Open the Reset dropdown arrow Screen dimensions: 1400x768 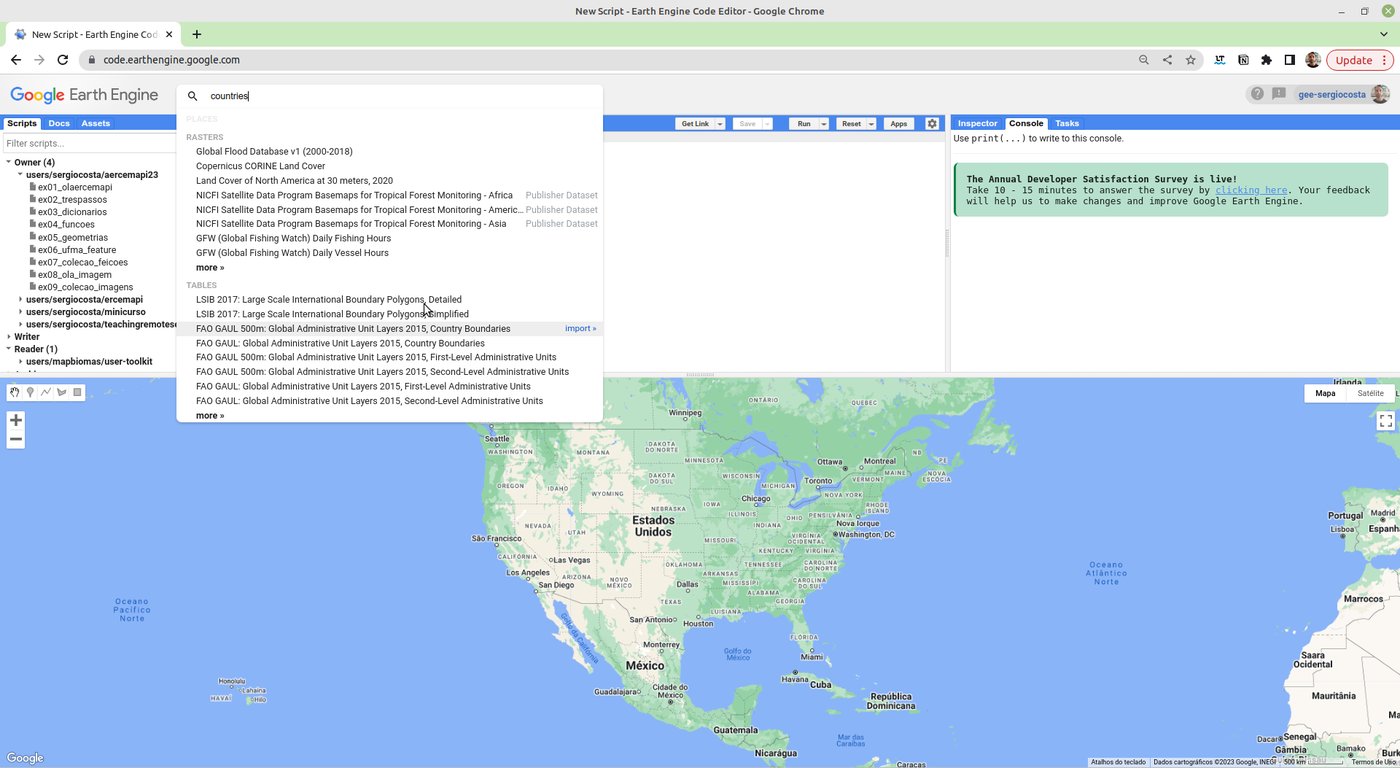click(871, 124)
